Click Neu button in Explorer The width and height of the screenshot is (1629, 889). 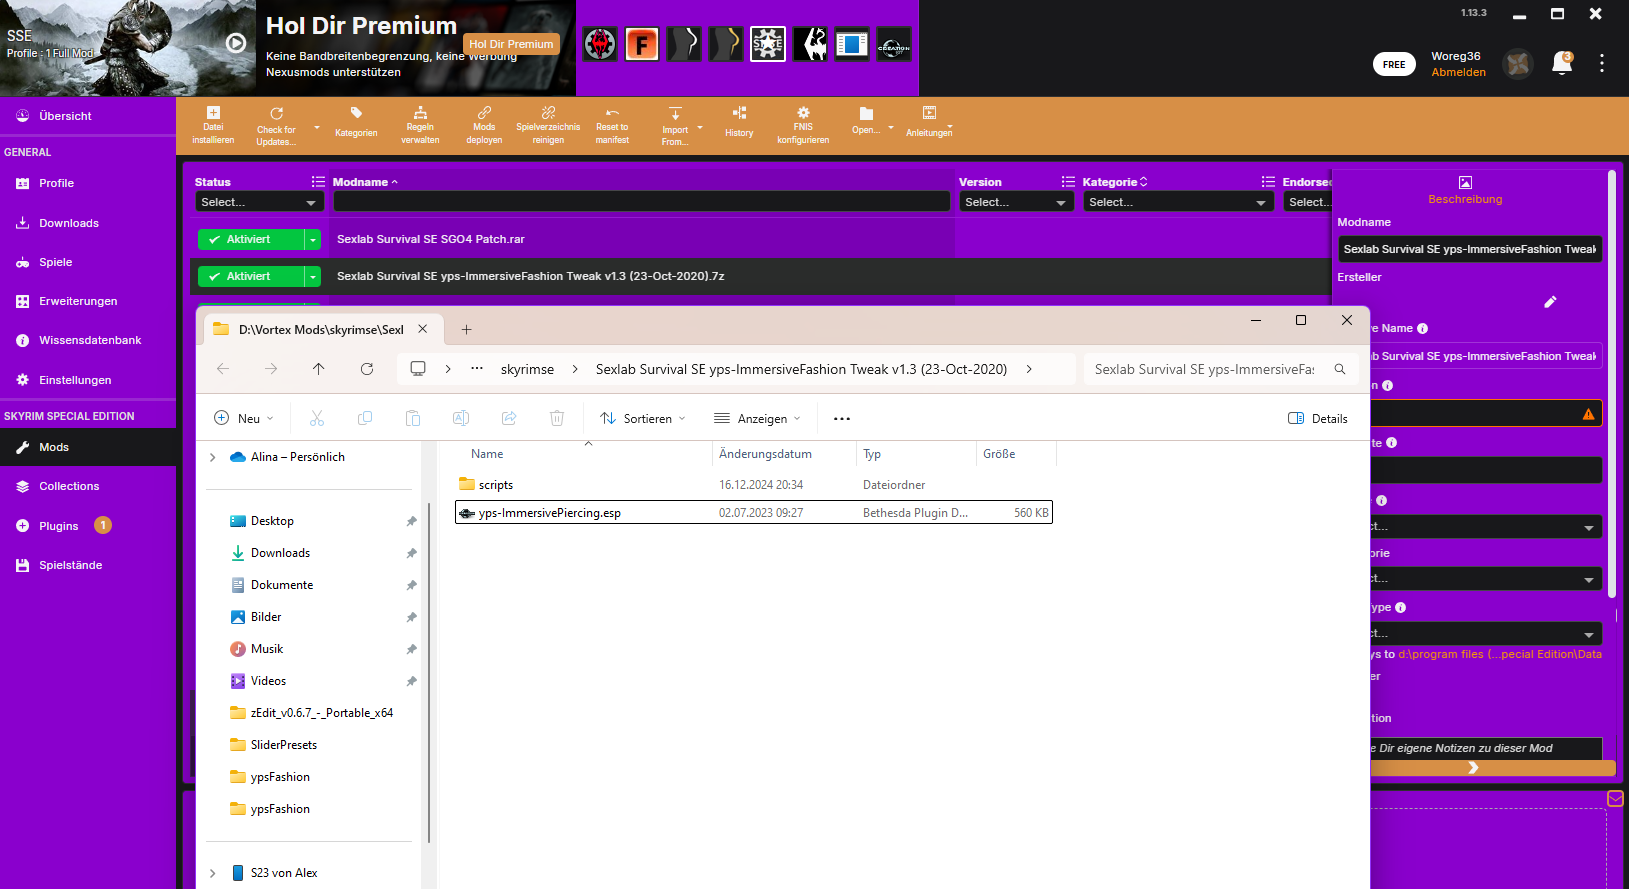(x=244, y=419)
